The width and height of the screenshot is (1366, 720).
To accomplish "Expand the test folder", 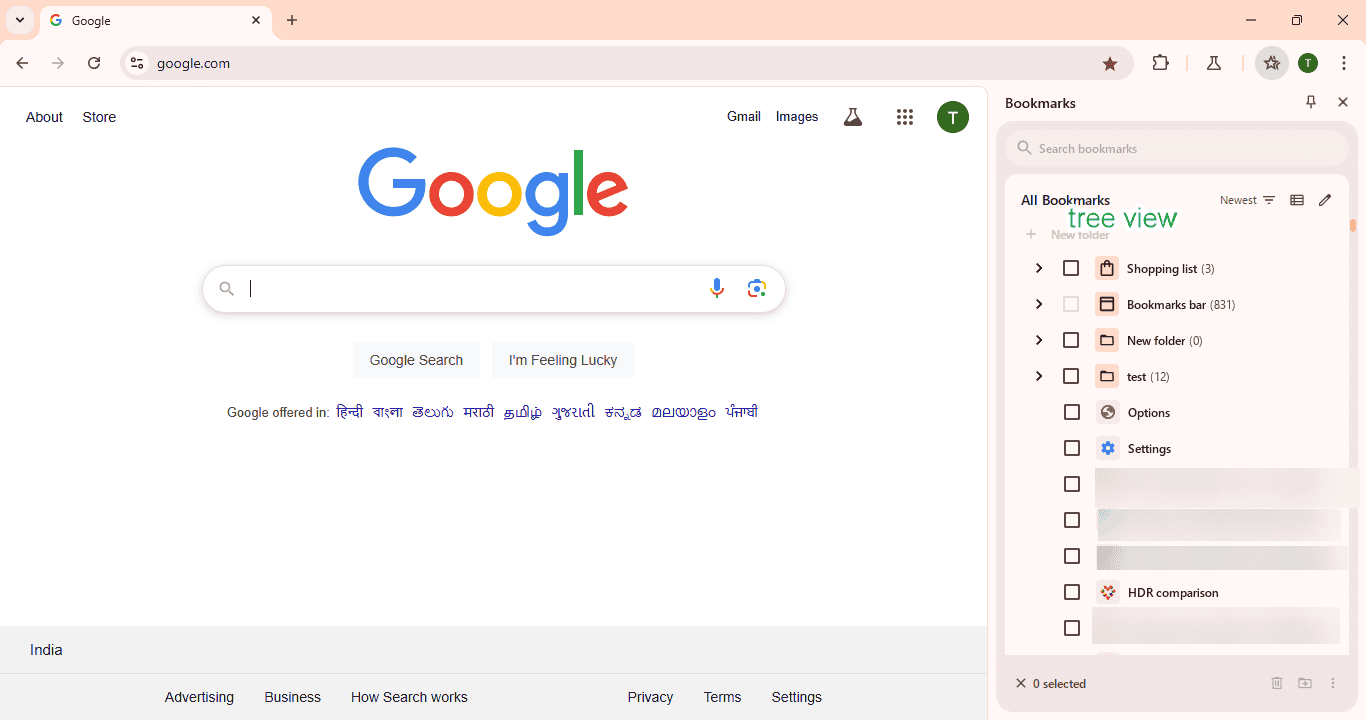I will (1039, 376).
